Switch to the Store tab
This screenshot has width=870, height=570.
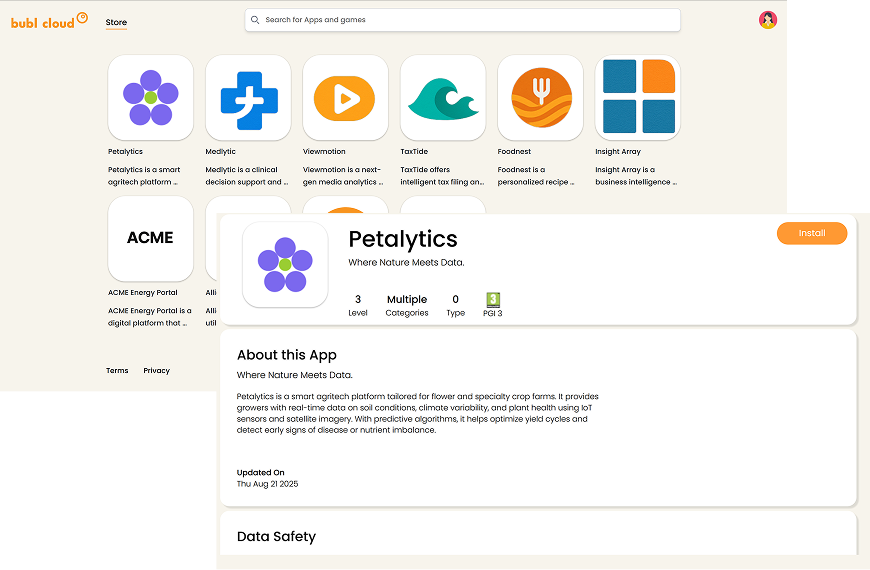116,22
